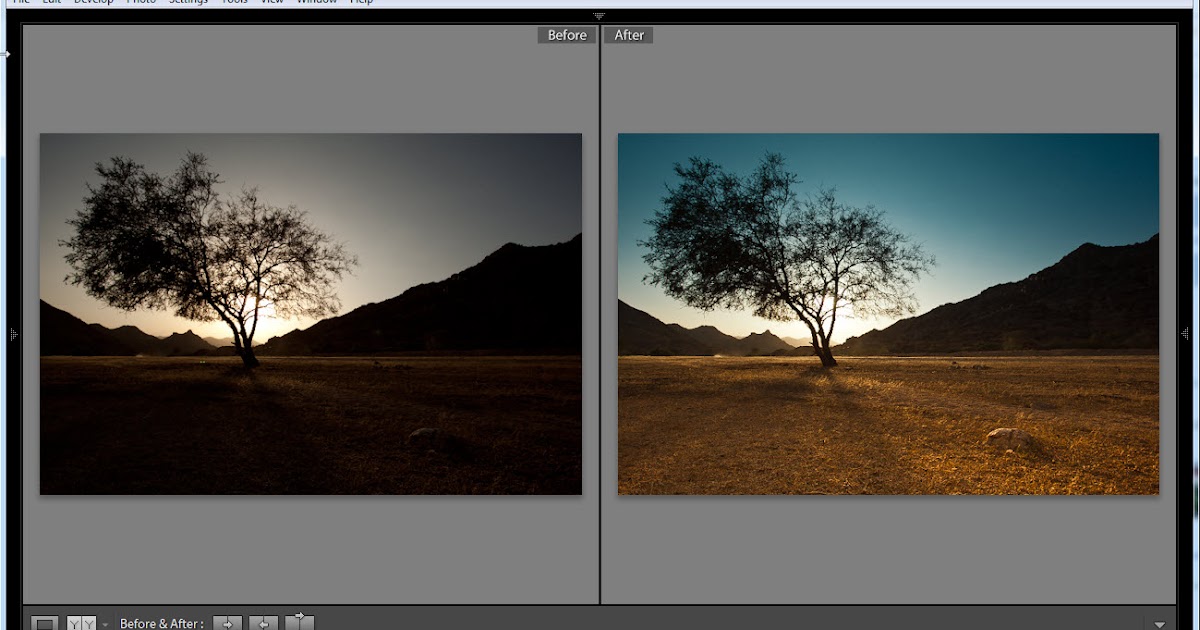The height and width of the screenshot is (630, 1200).
Task: Open the Window menu
Action: (x=317, y=2)
